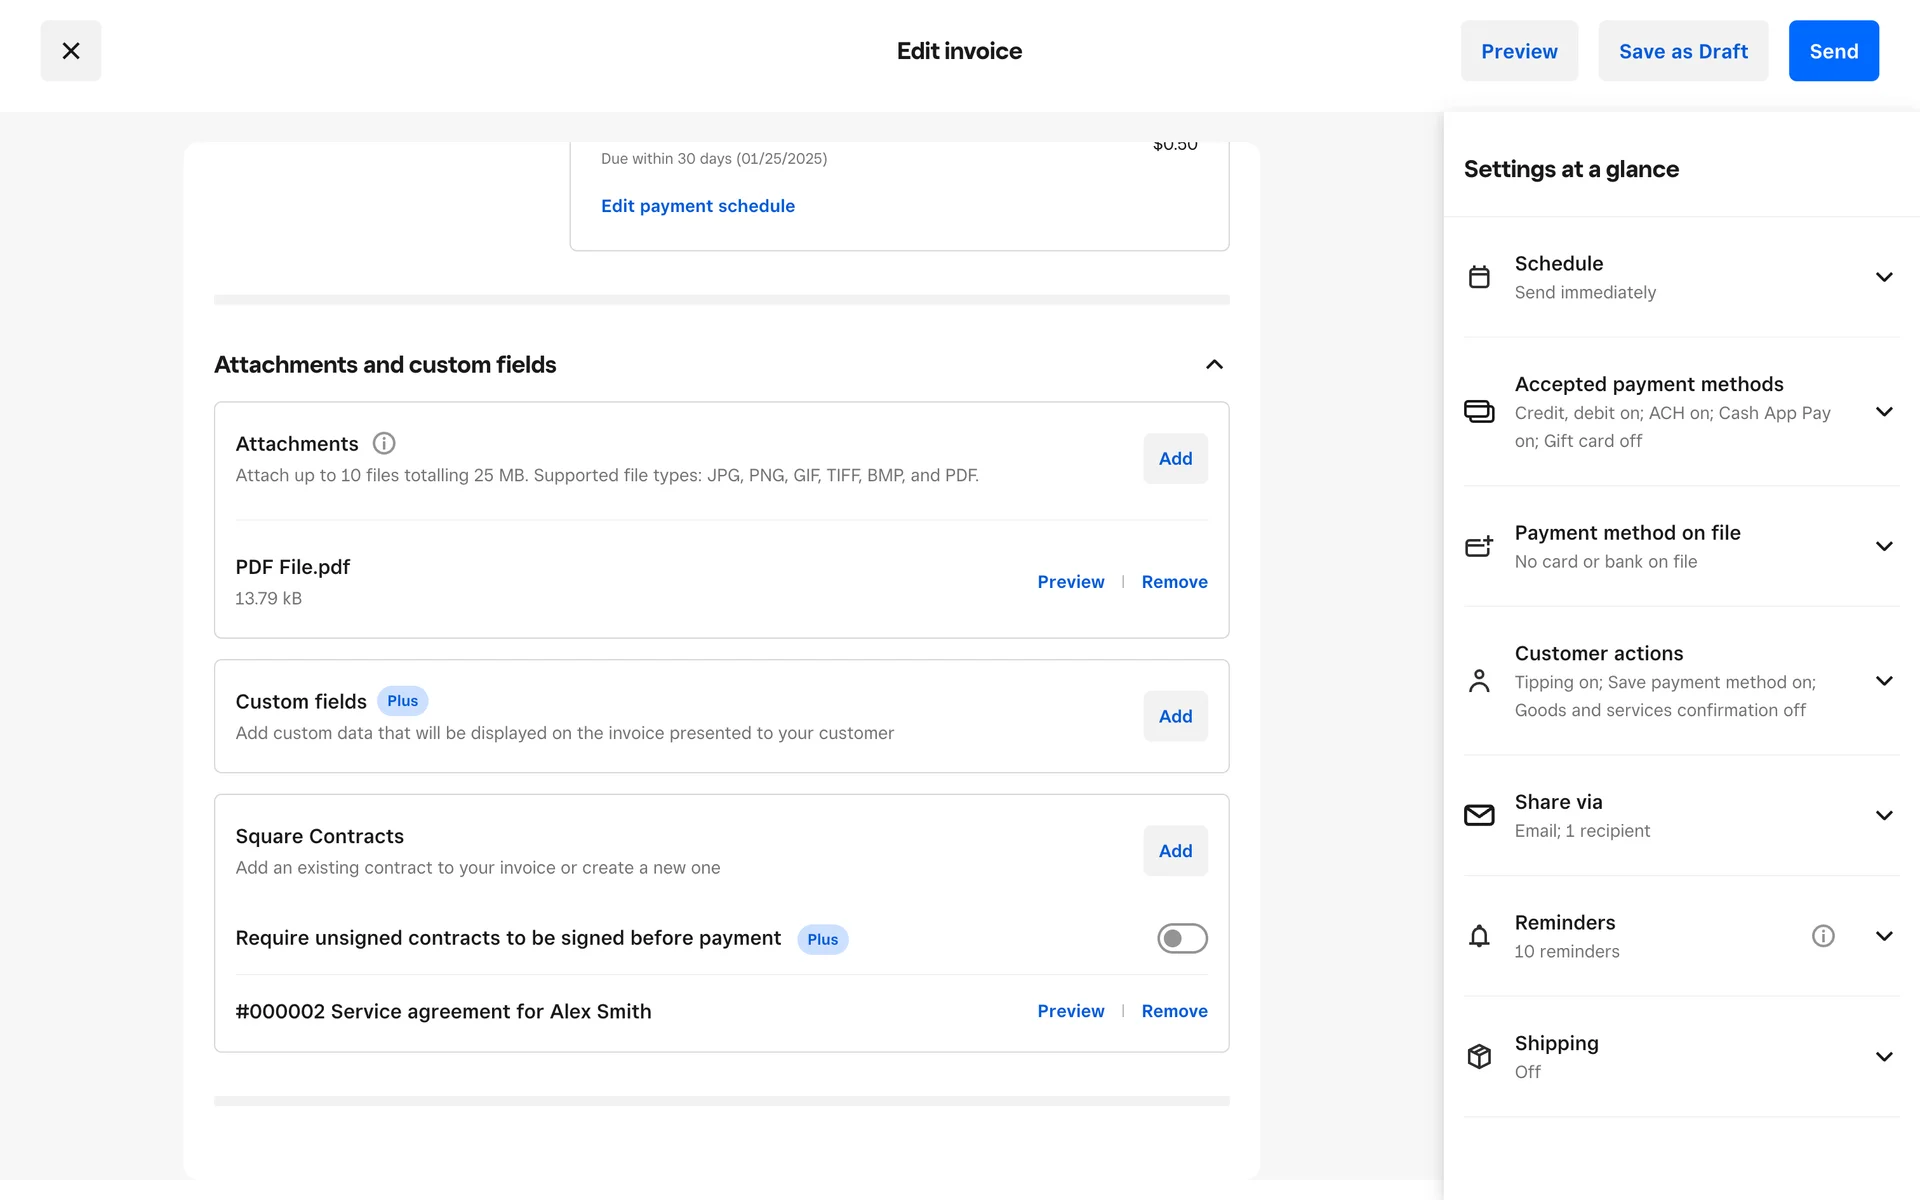Expand the Accepted payment methods chevron
Viewport: 1920px width, 1200px height.
[x=1884, y=411]
